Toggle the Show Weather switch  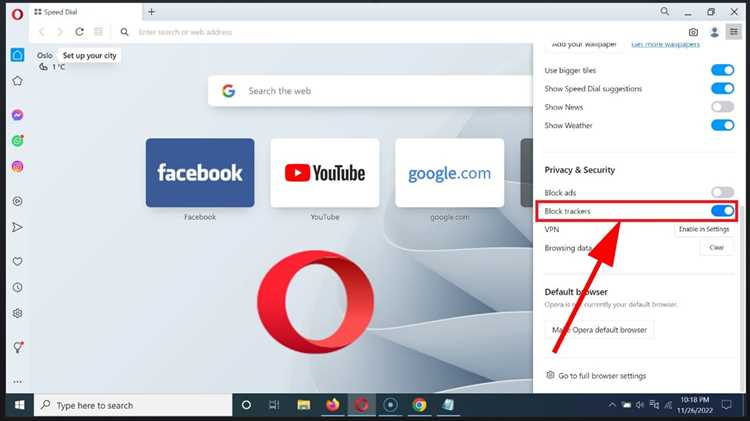(722, 125)
